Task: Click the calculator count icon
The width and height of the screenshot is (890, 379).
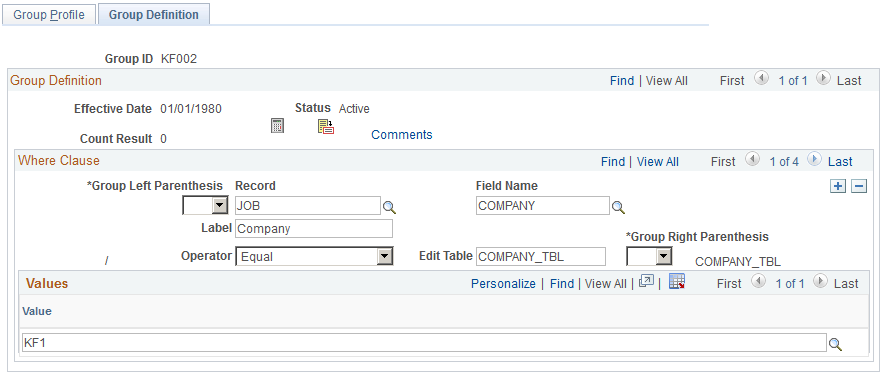Action: click(x=277, y=126)
